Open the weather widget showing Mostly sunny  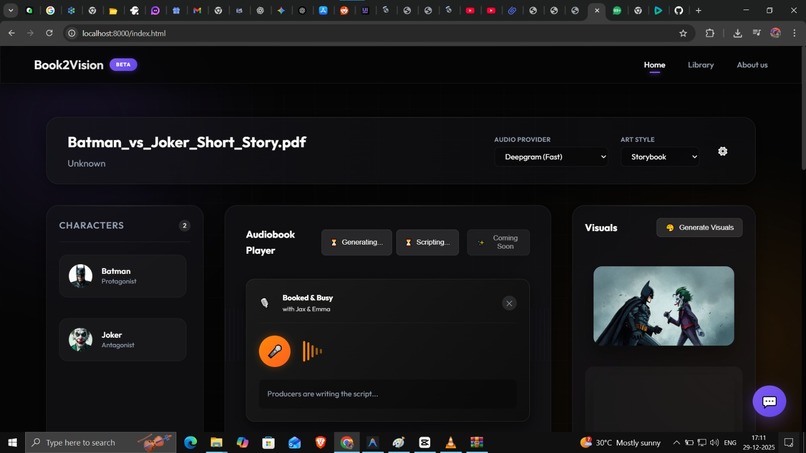[x=620, y=442]
